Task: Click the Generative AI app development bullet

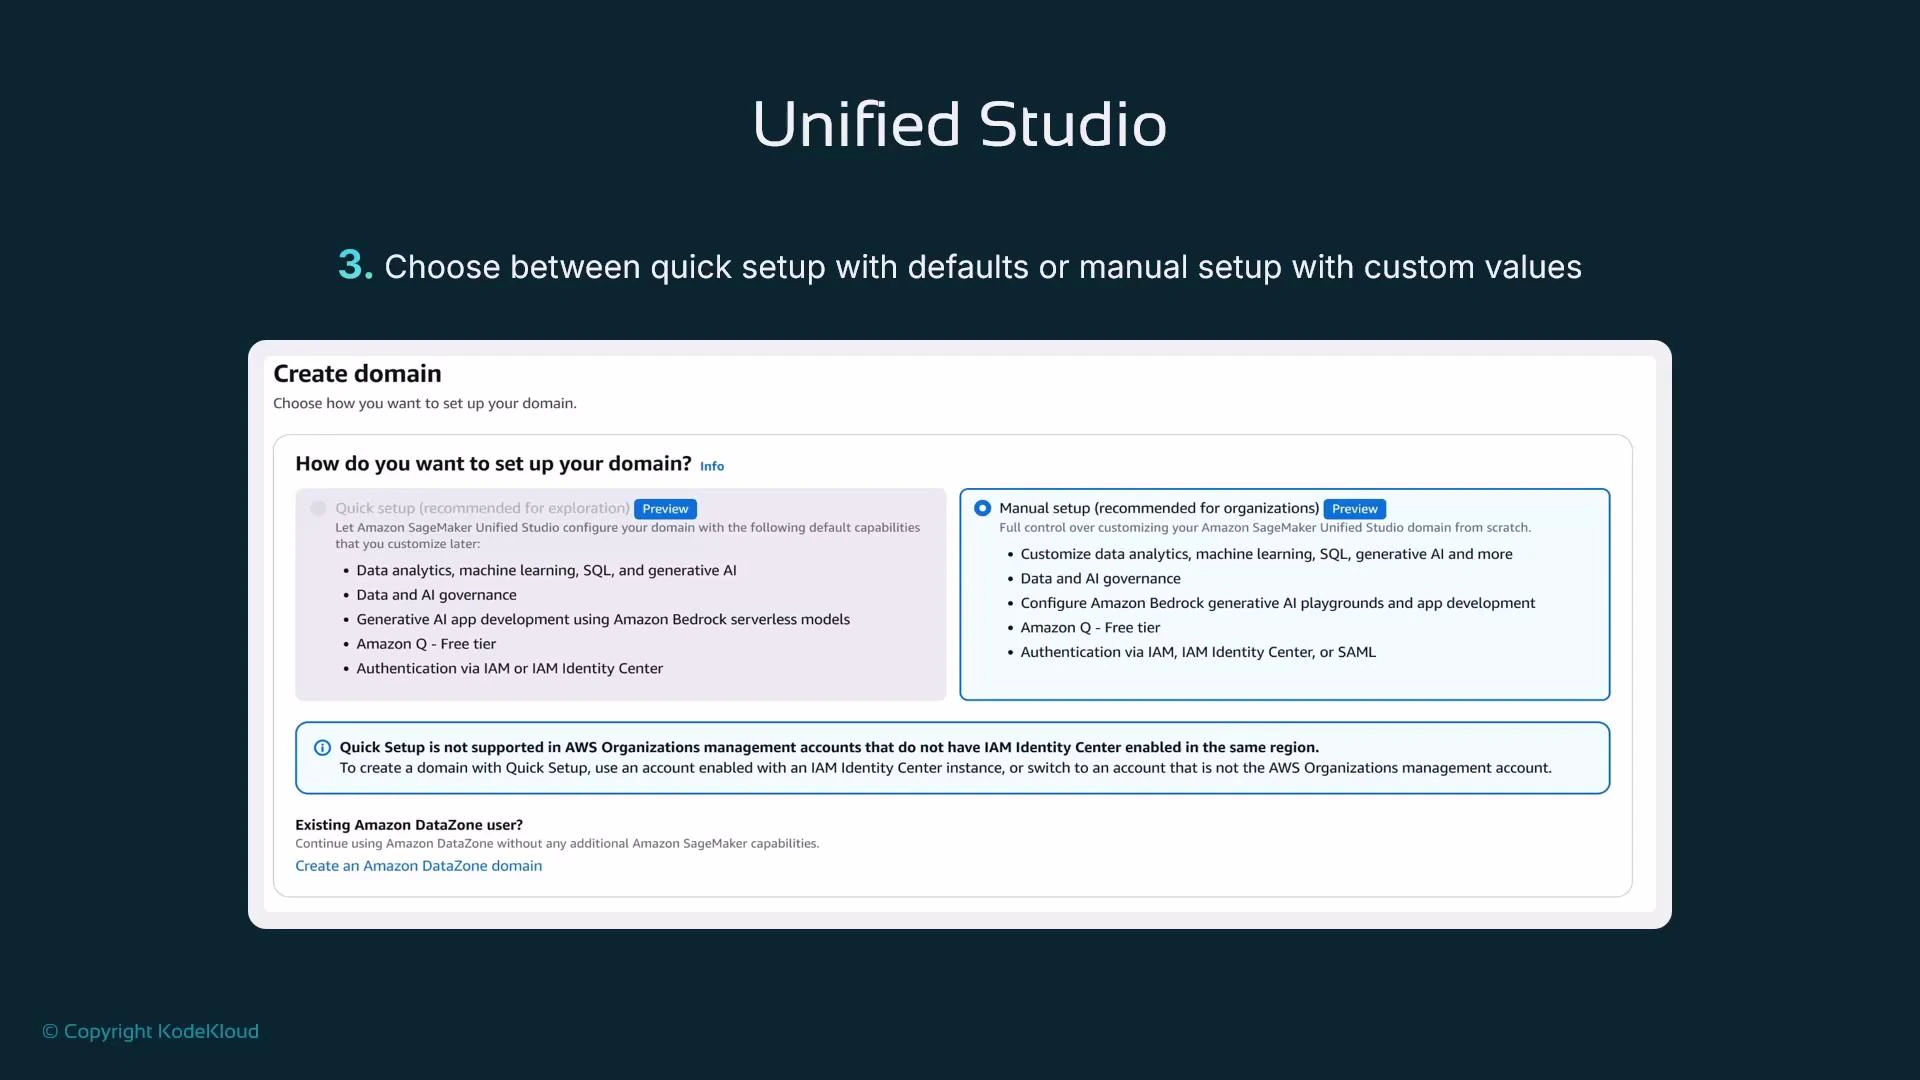Action: pyautogui.click(x=602, y=619)
